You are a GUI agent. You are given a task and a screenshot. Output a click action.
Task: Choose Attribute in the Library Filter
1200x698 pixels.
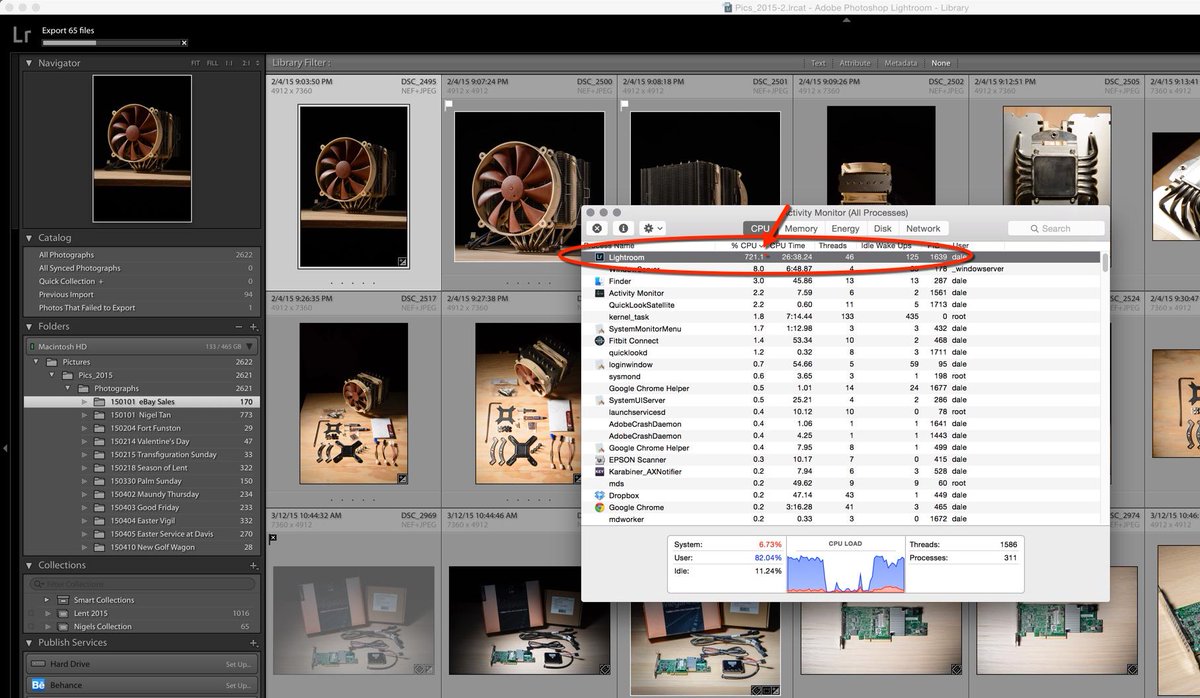pos(854,63)
